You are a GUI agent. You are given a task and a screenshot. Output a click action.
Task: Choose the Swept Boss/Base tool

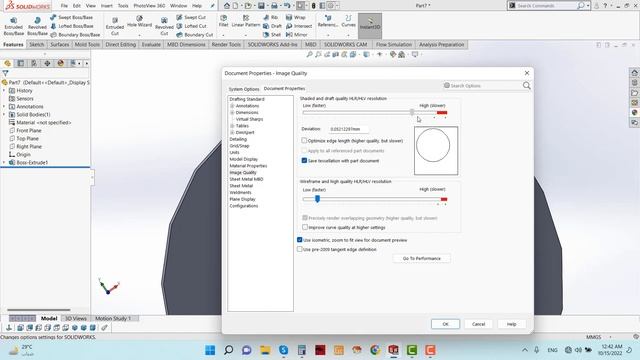[71, 18]
